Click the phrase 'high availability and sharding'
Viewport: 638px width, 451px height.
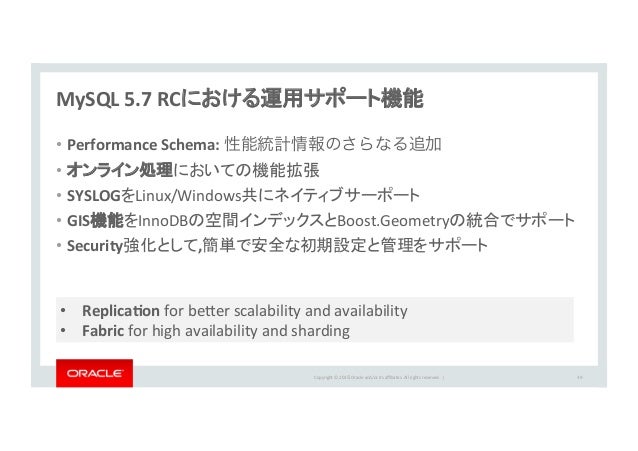251,331
